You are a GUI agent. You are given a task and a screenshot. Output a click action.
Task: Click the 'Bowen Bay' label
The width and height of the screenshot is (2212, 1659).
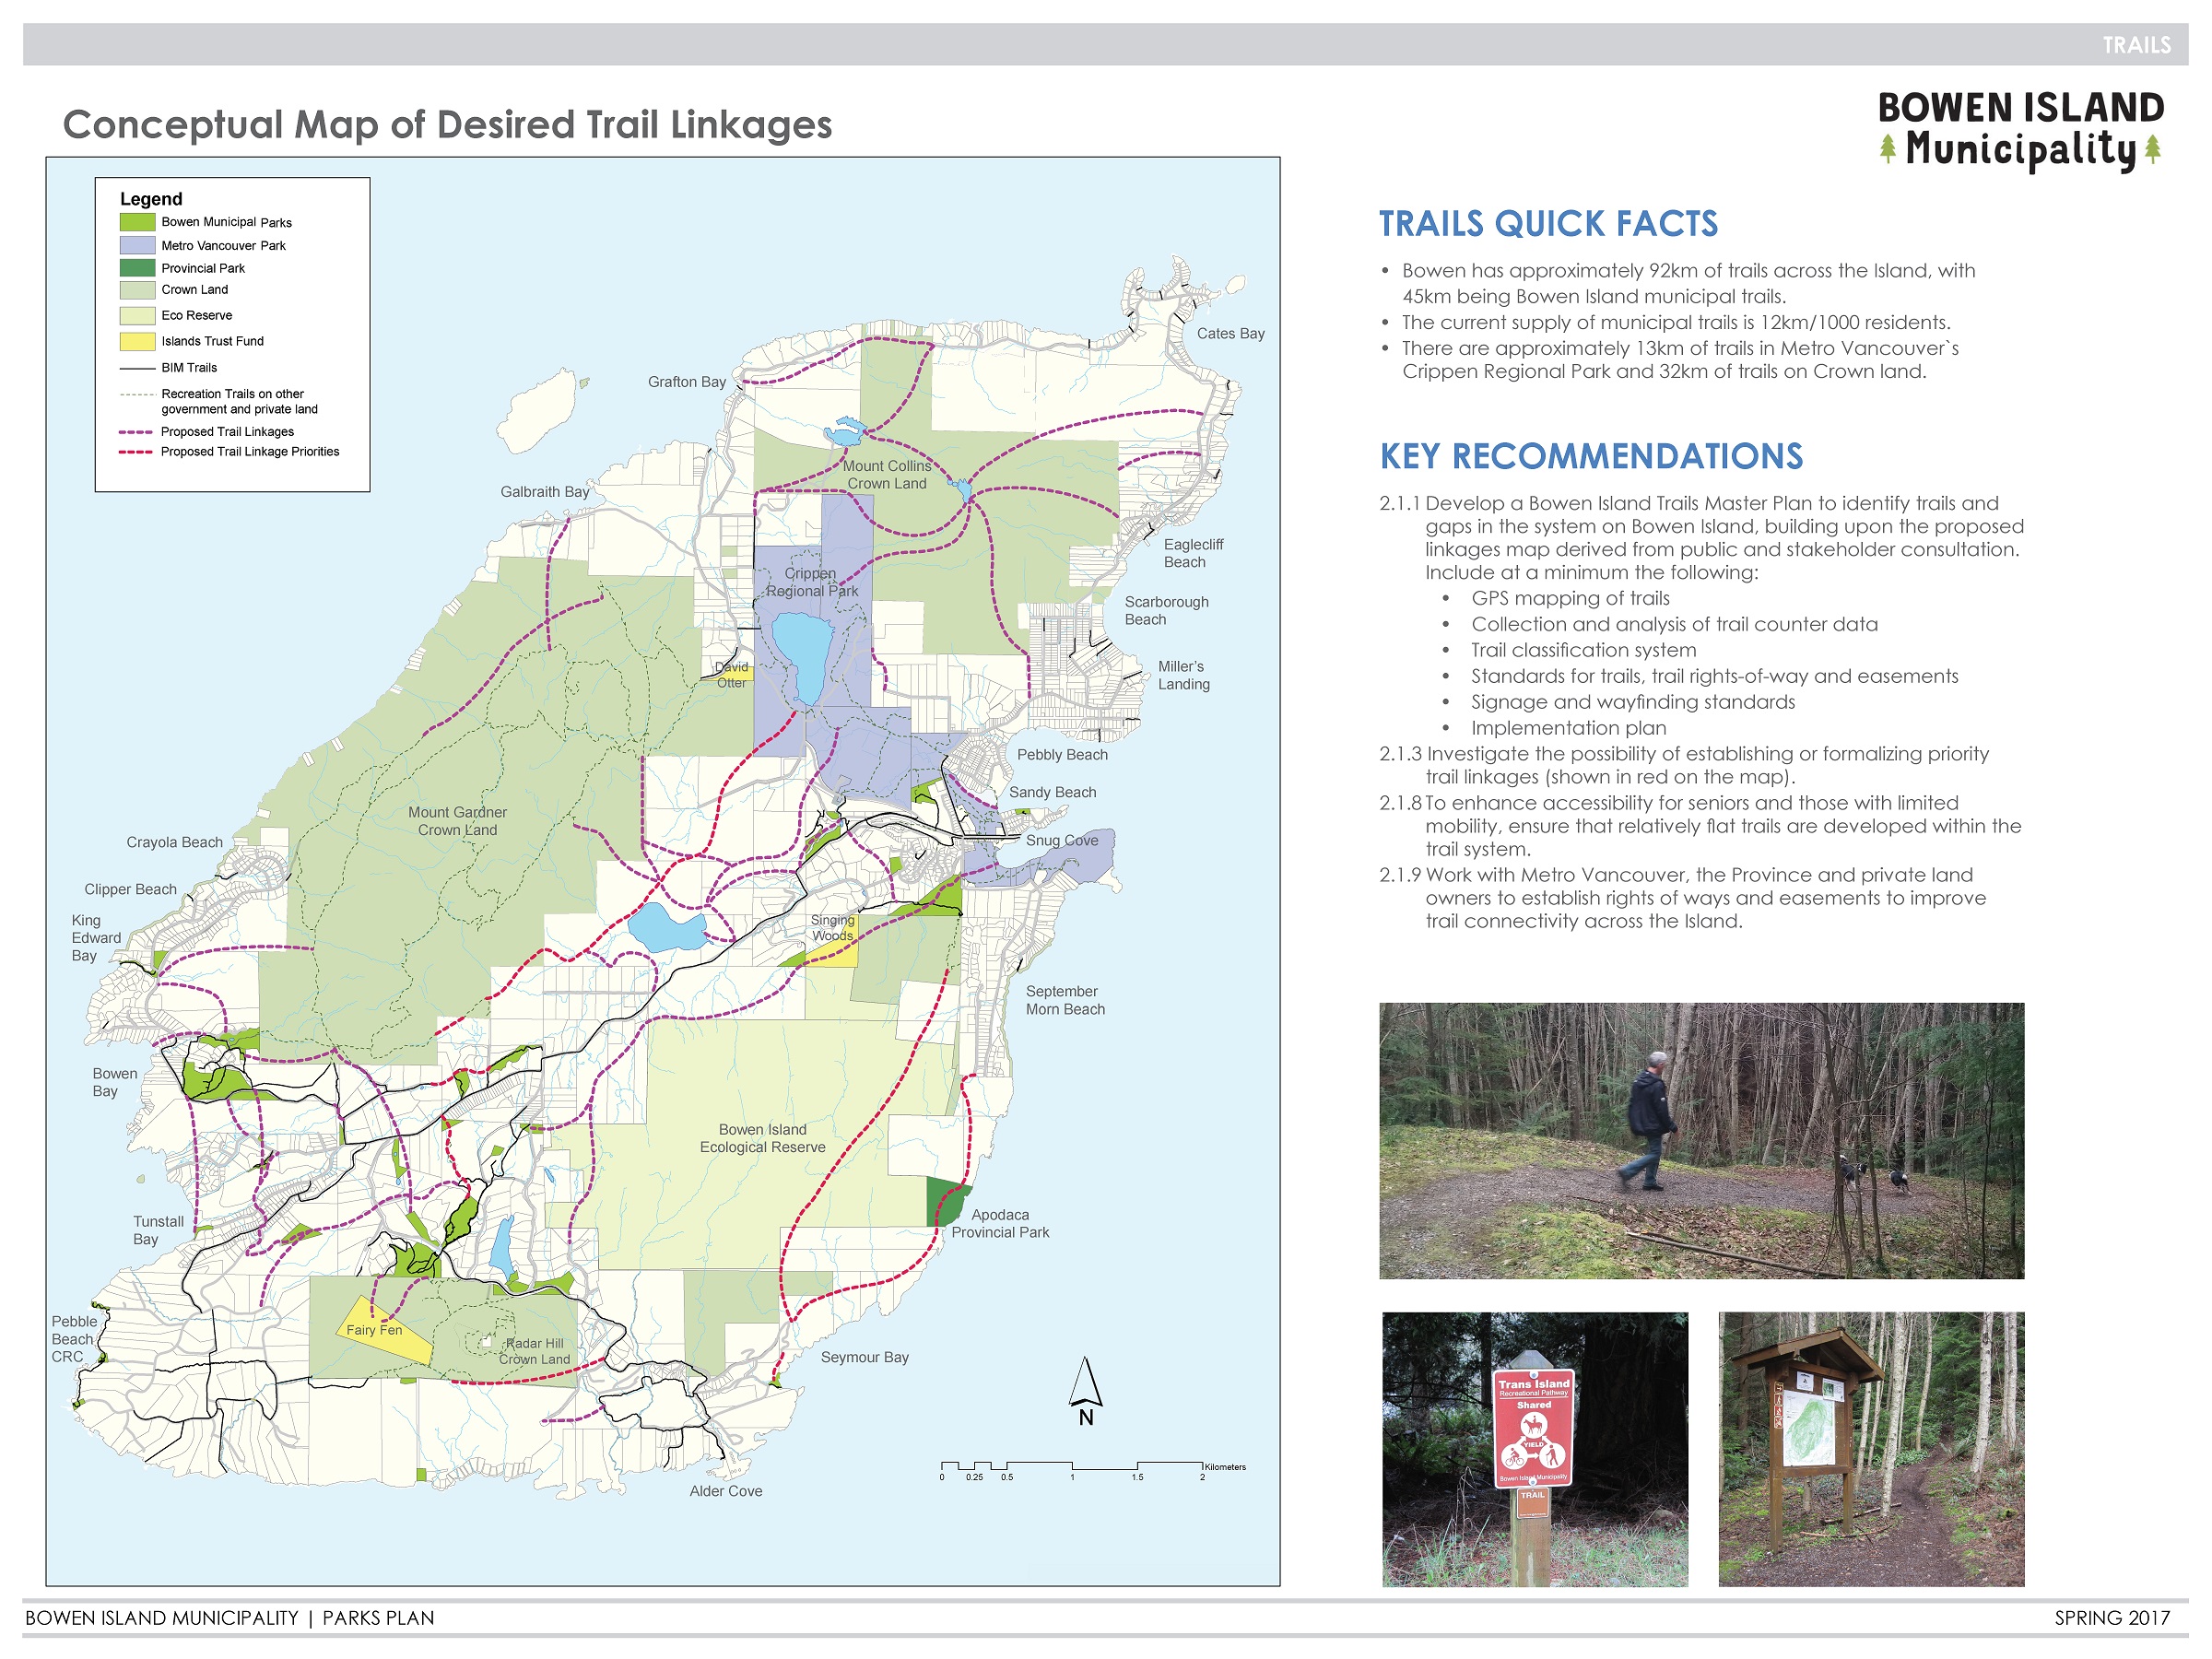tap(115, 1082)
